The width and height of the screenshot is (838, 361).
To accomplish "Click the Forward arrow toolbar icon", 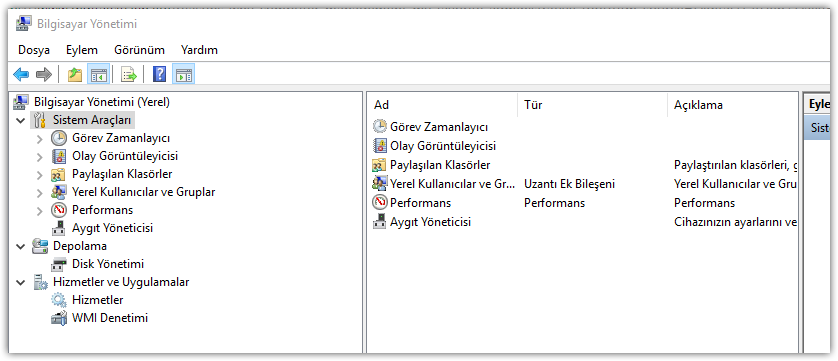I will click(x=44, y=74).
